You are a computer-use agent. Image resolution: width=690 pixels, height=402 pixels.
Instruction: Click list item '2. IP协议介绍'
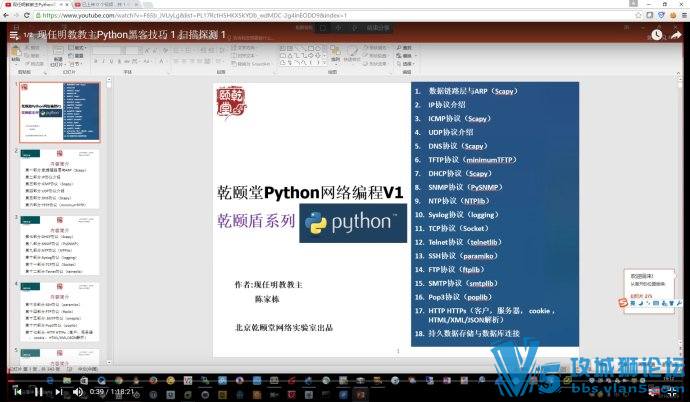440,105
